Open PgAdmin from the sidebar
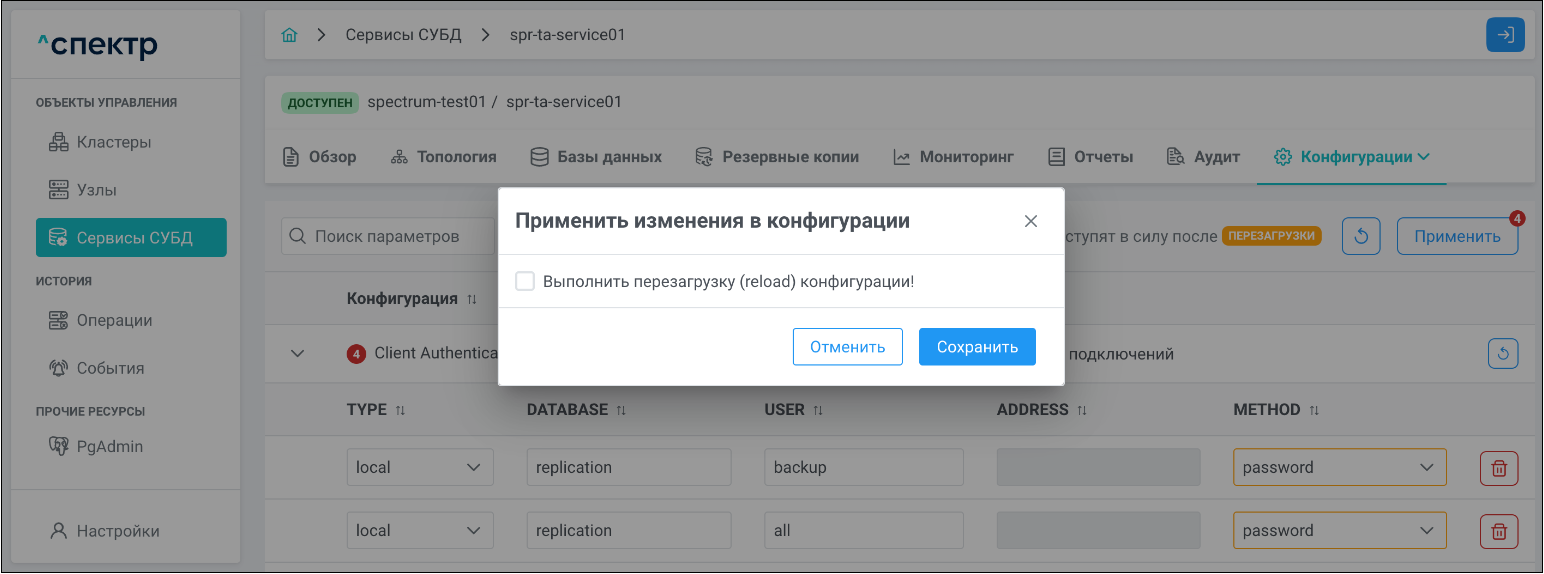Viewport: 1544px width, 574px height. tap(109, 446)
